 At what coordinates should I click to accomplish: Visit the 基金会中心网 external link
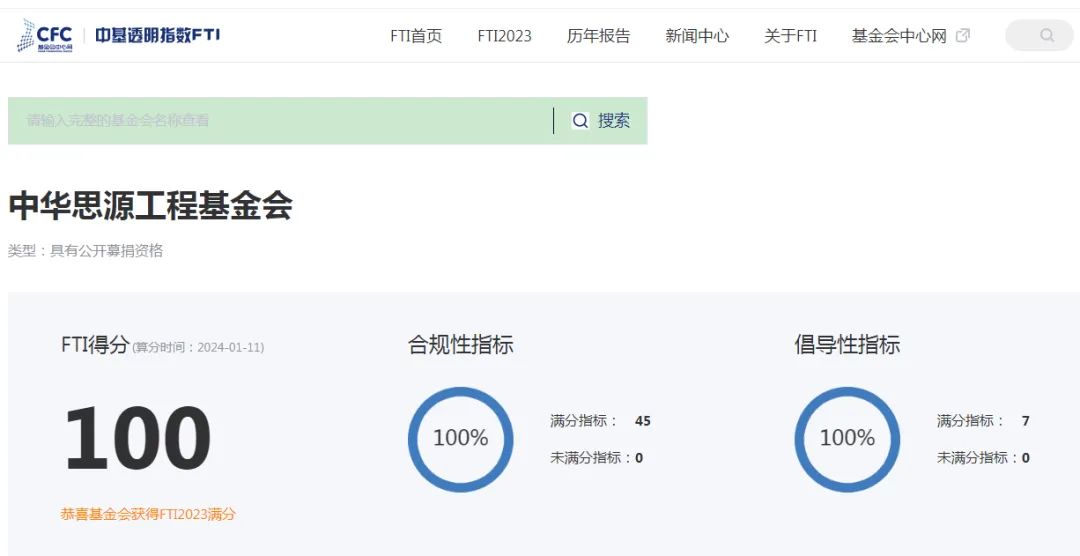[899, 36]
